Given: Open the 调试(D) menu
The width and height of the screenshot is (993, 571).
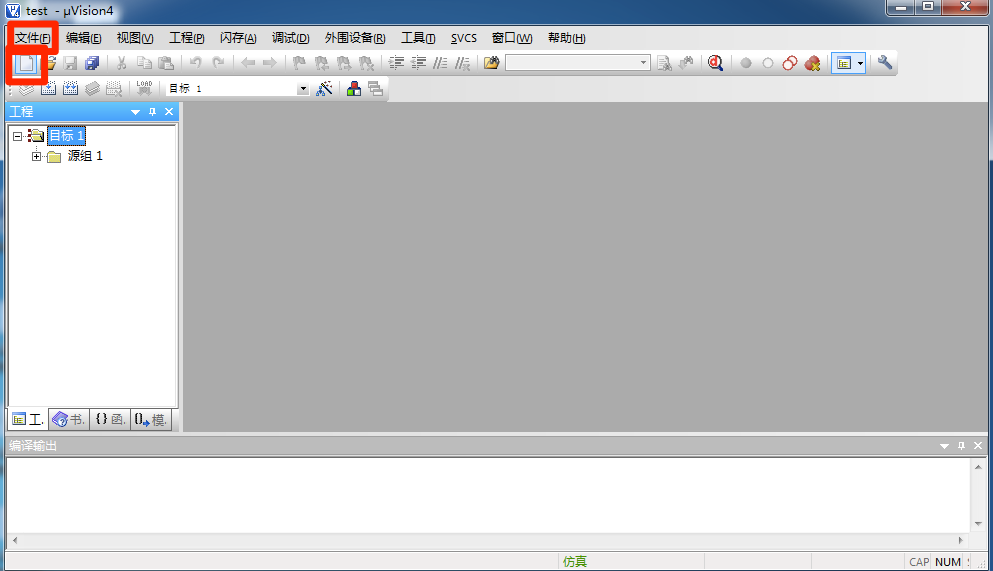Looking at the screenshot, I should coord(290,38).
